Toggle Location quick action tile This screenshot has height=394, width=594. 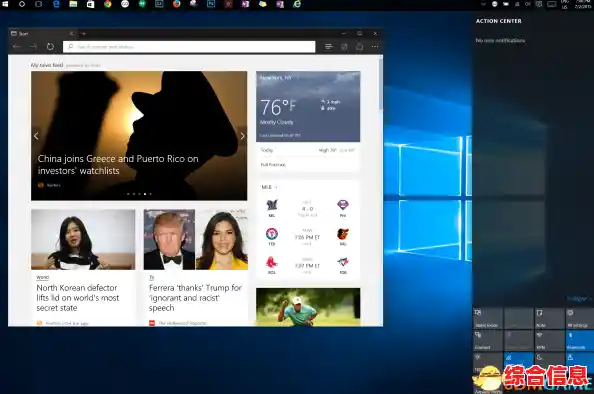tap(579, 362)
